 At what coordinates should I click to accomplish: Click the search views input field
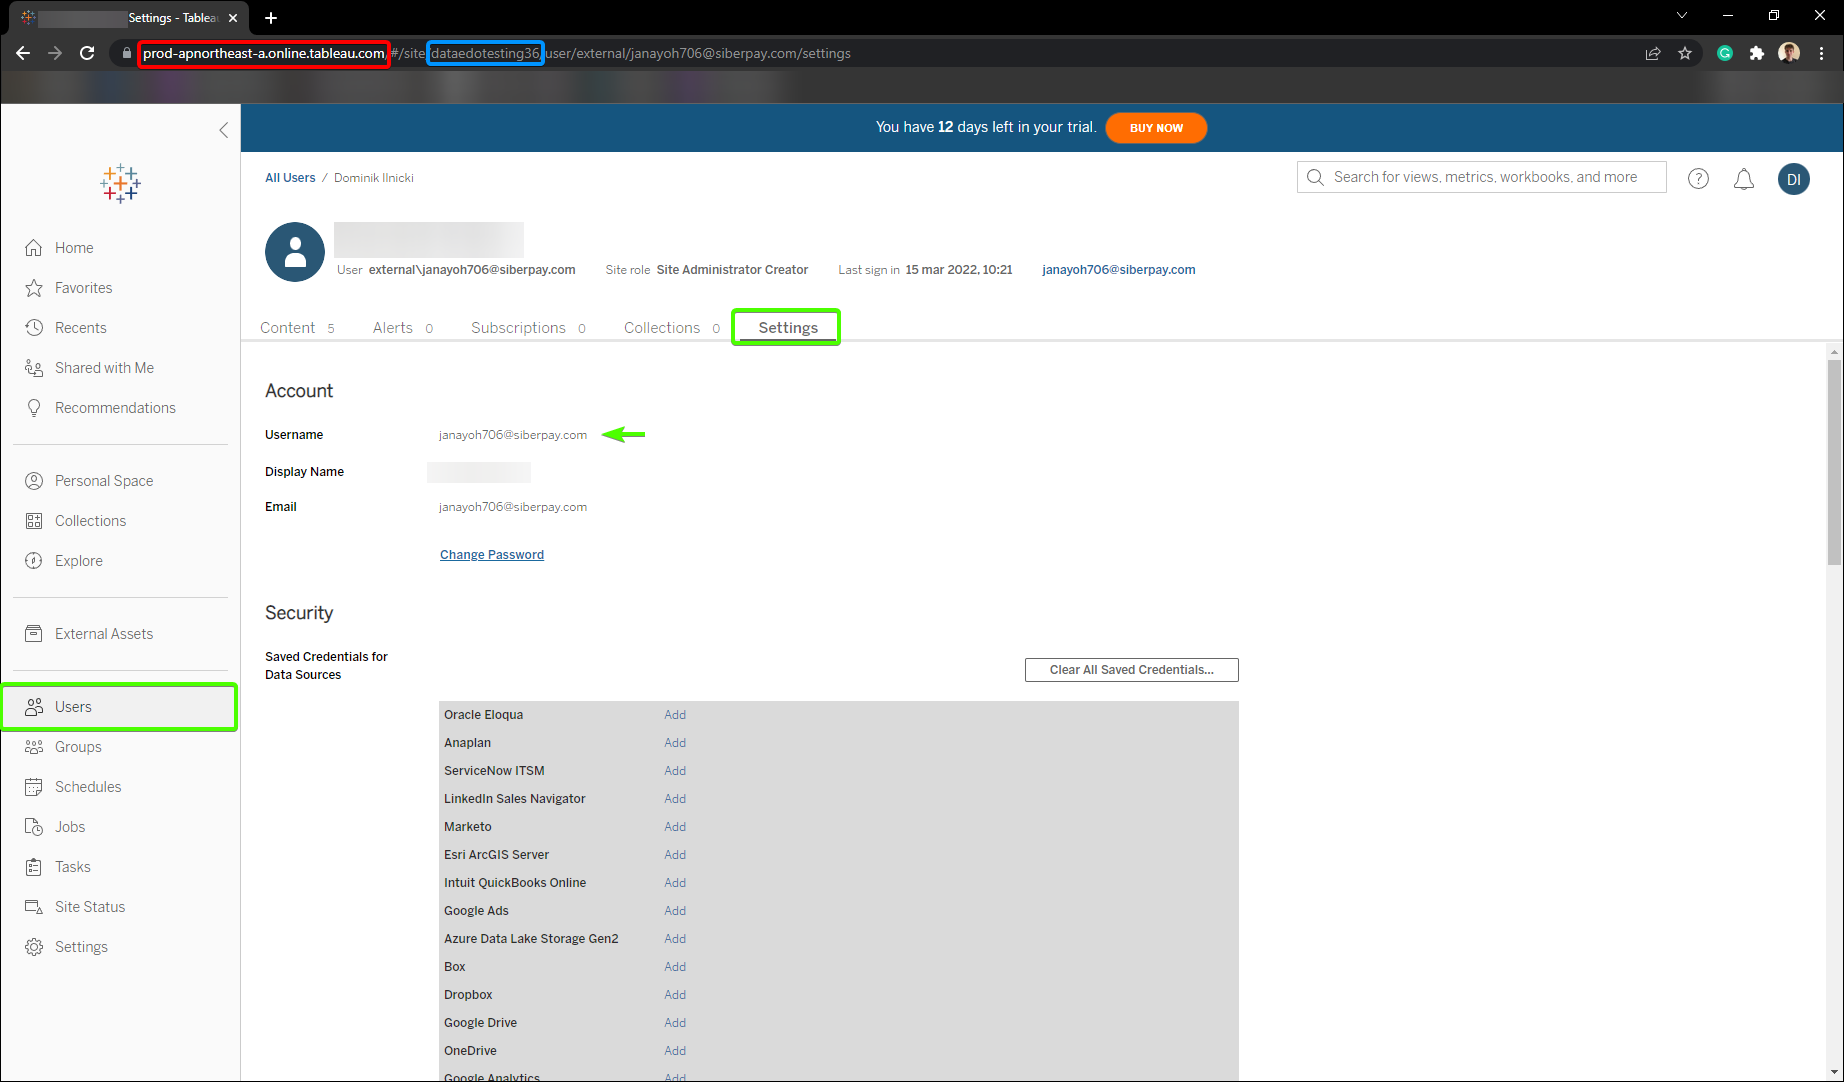tap(1485, 177)
